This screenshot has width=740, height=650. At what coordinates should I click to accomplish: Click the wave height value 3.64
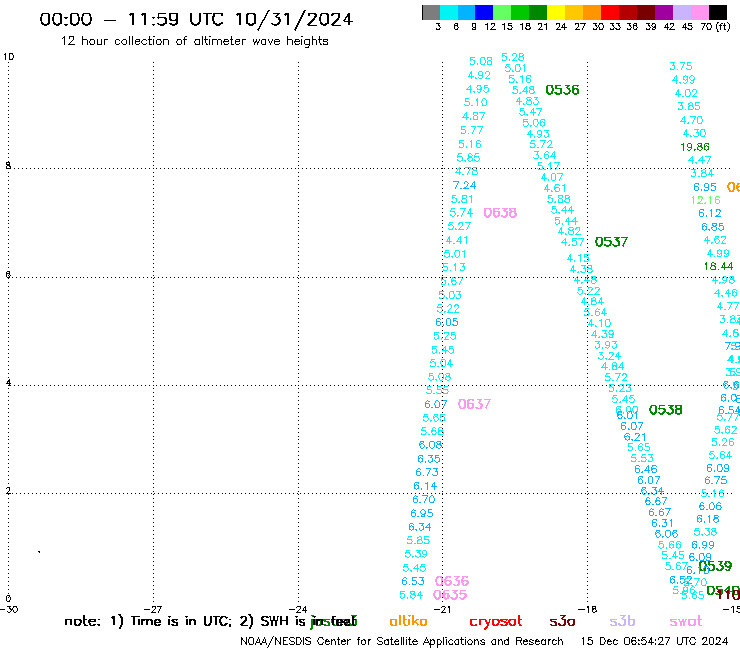pos(545,155)
